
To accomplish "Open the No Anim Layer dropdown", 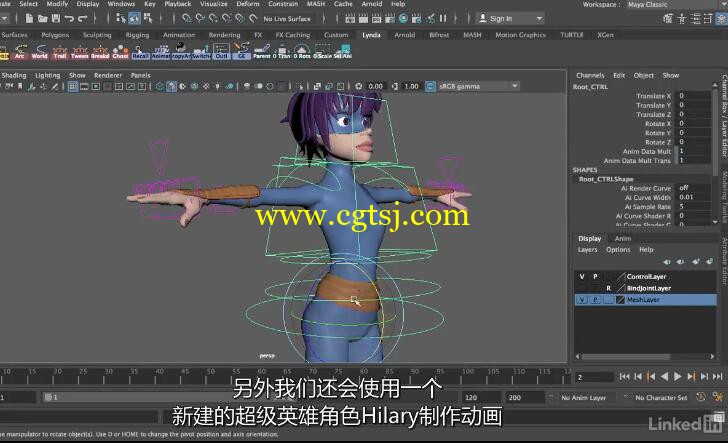I will tap(584, 397).
